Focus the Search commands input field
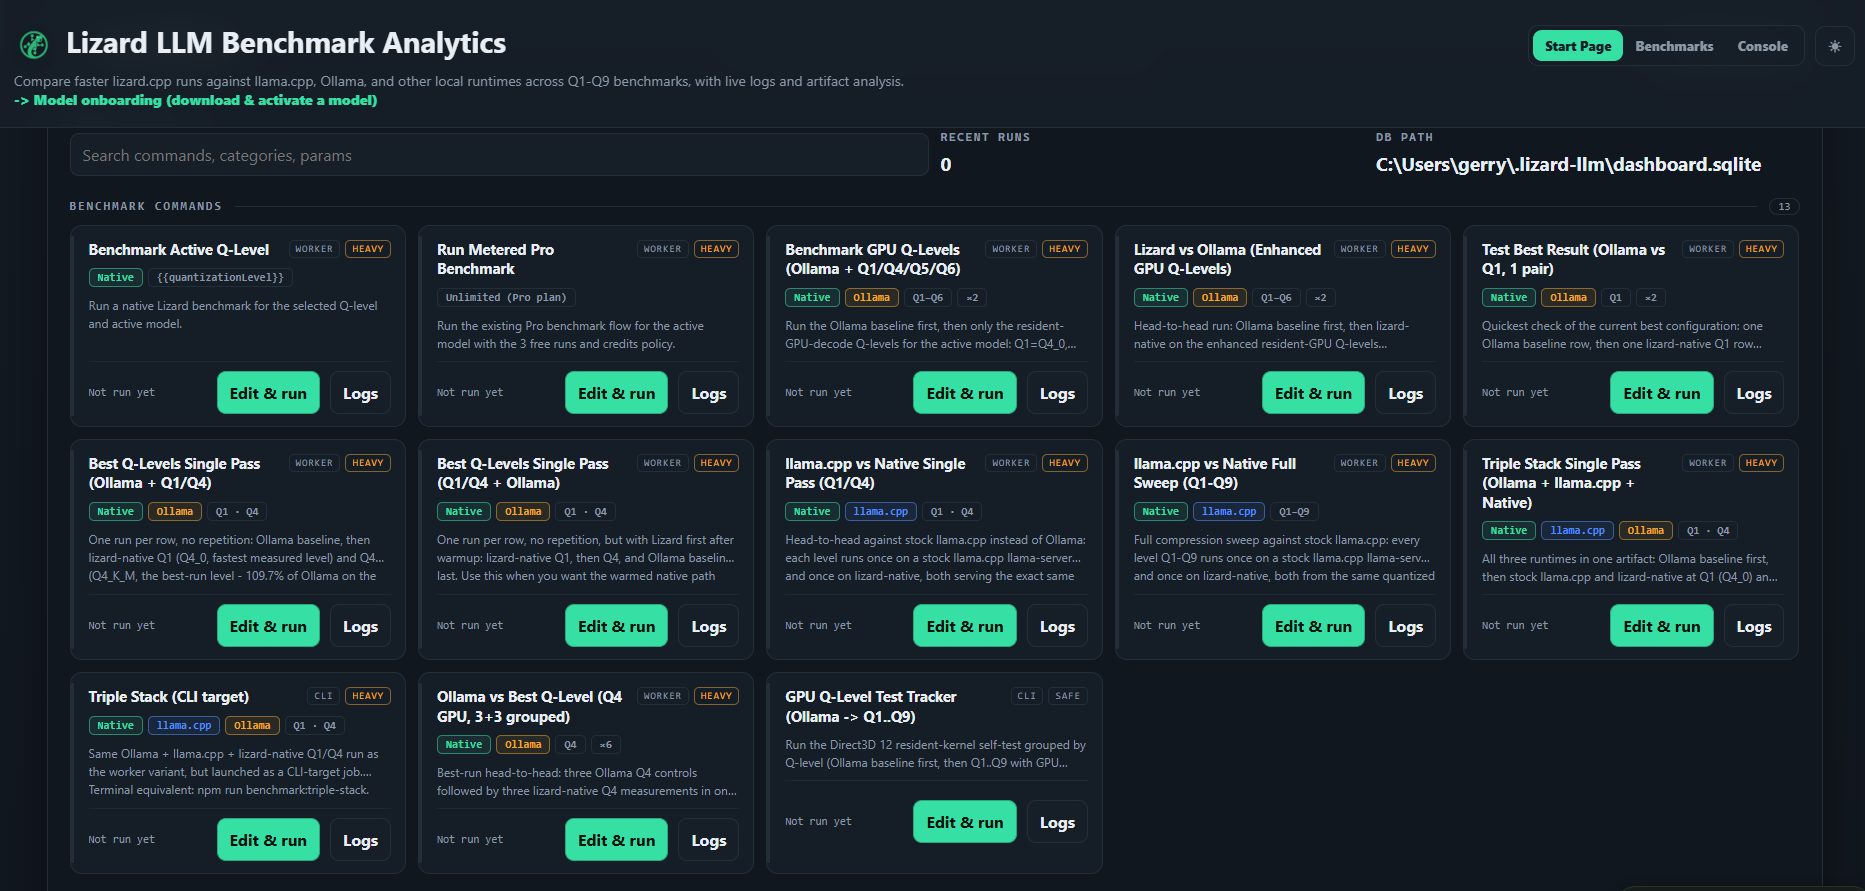Screen dimensions: 1865x891 (x=499, y=155)
